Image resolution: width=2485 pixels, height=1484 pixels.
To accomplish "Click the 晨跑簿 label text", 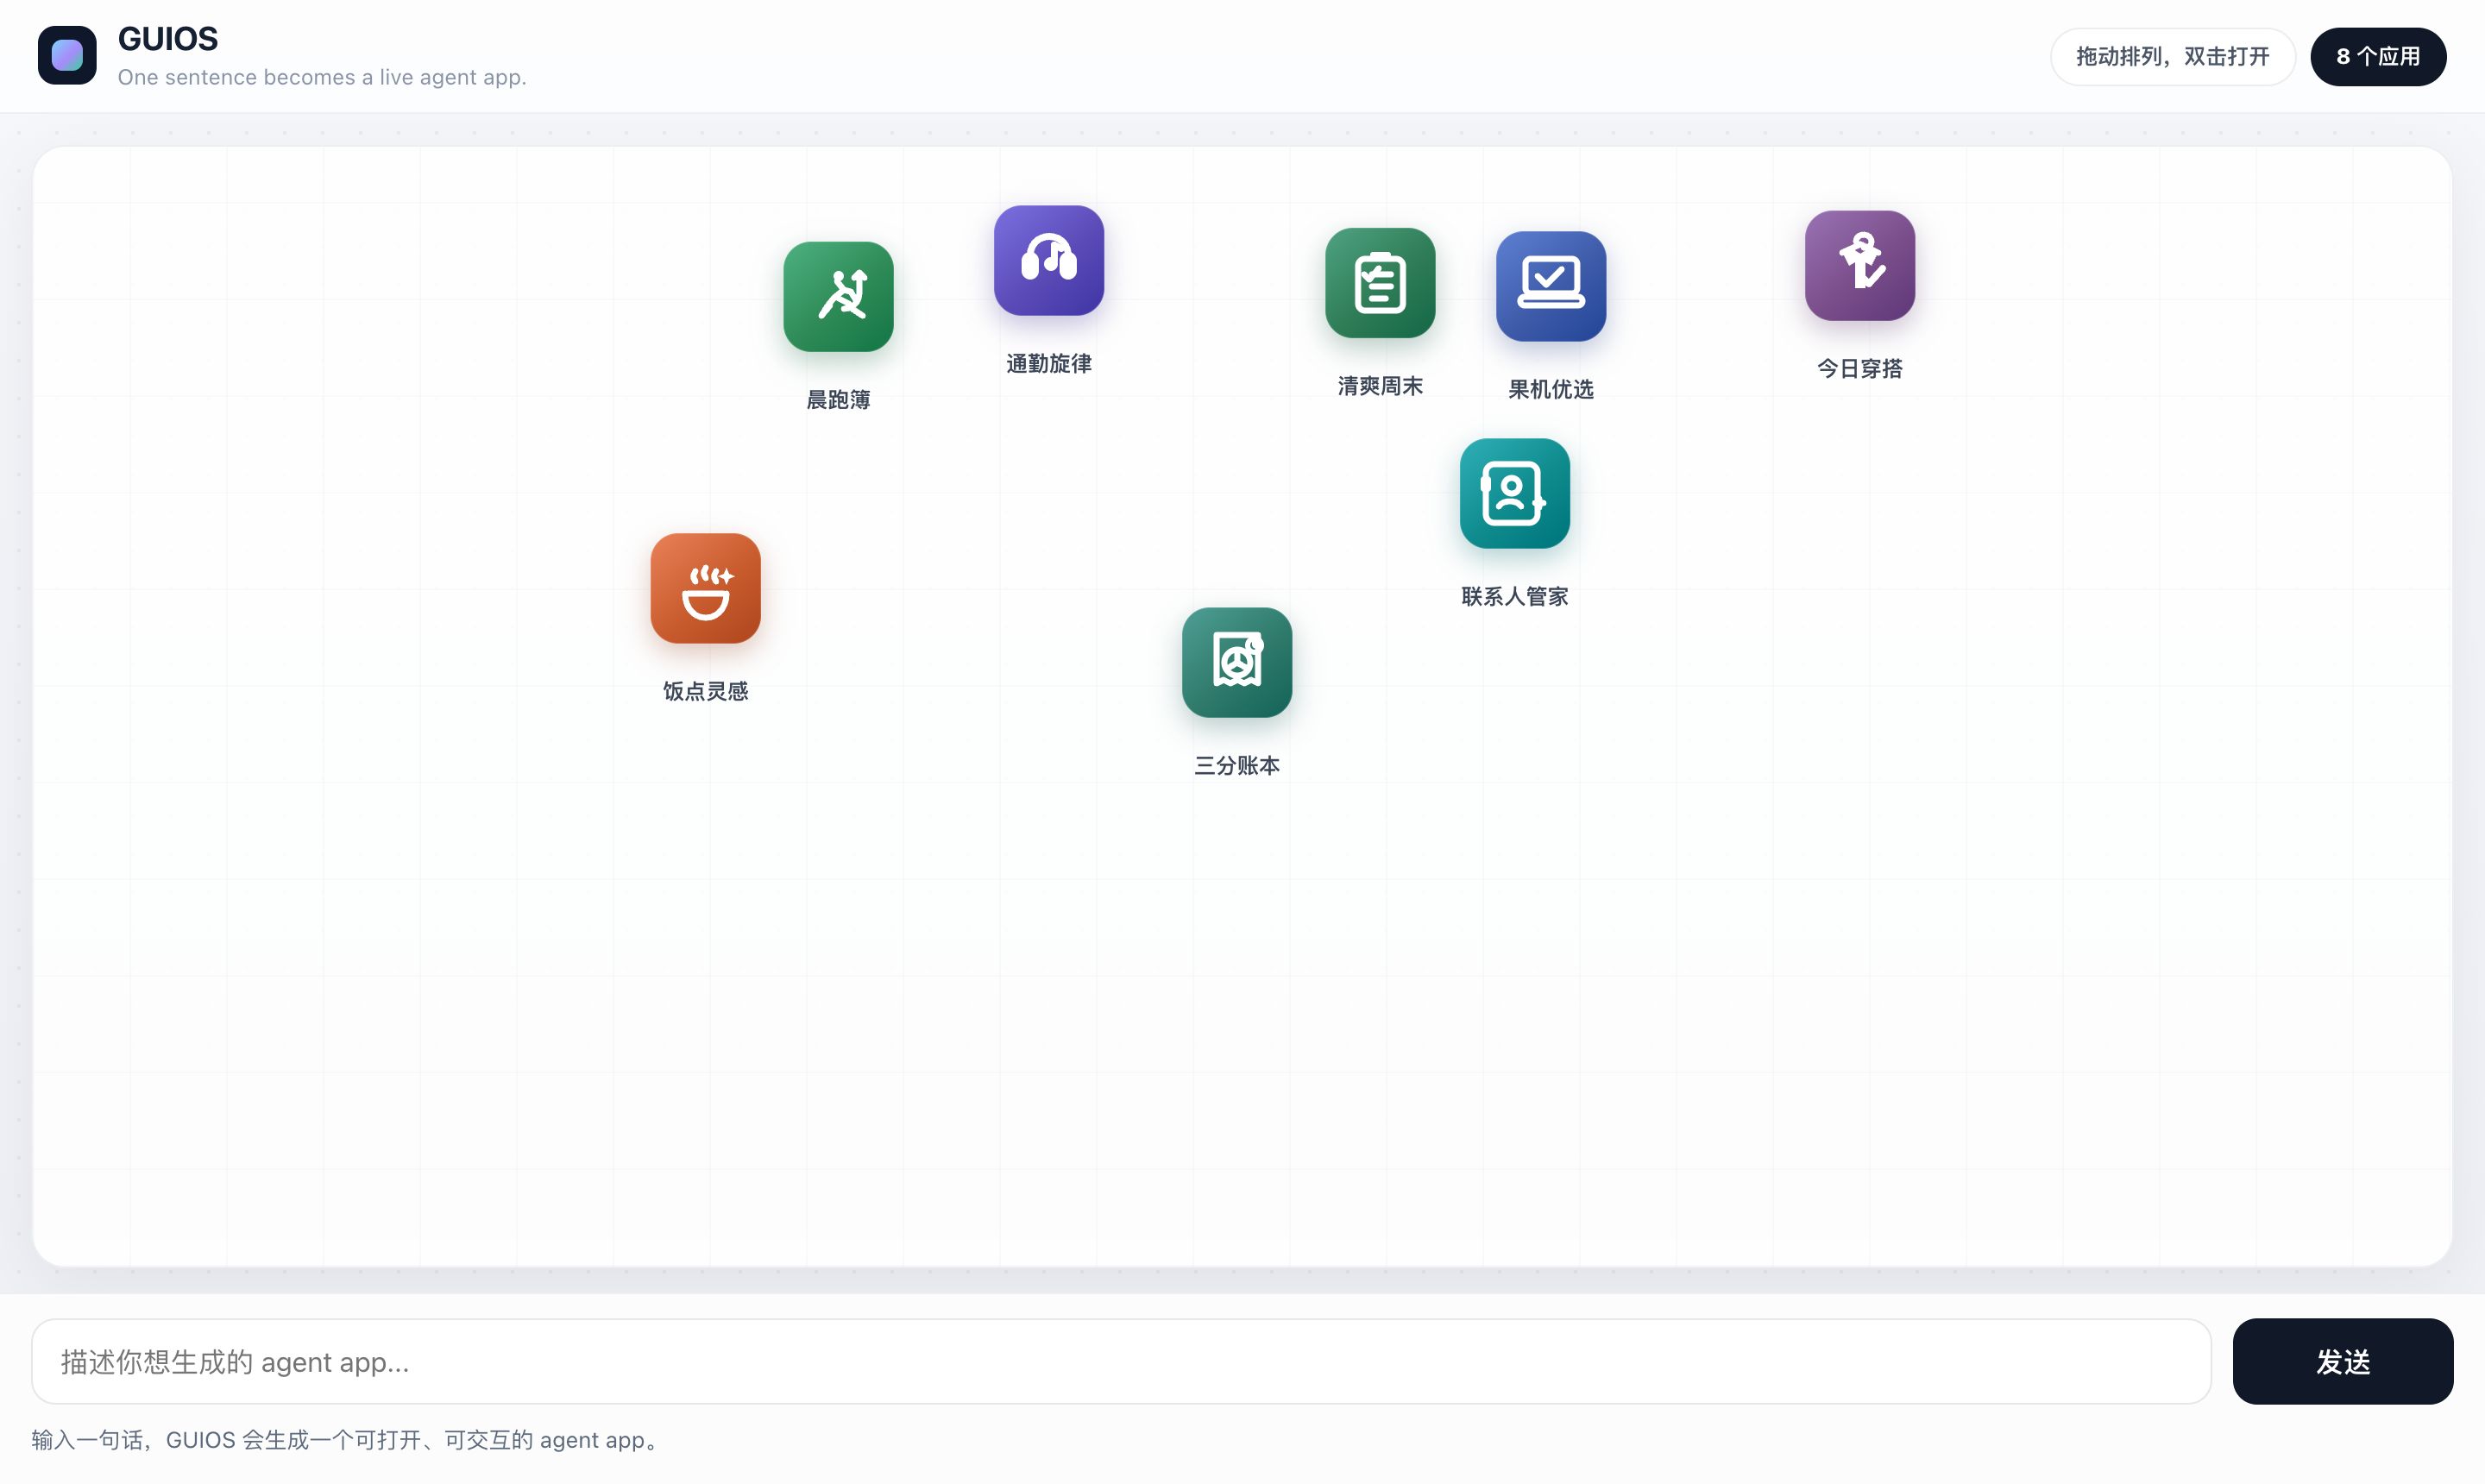I will point(838,400).
